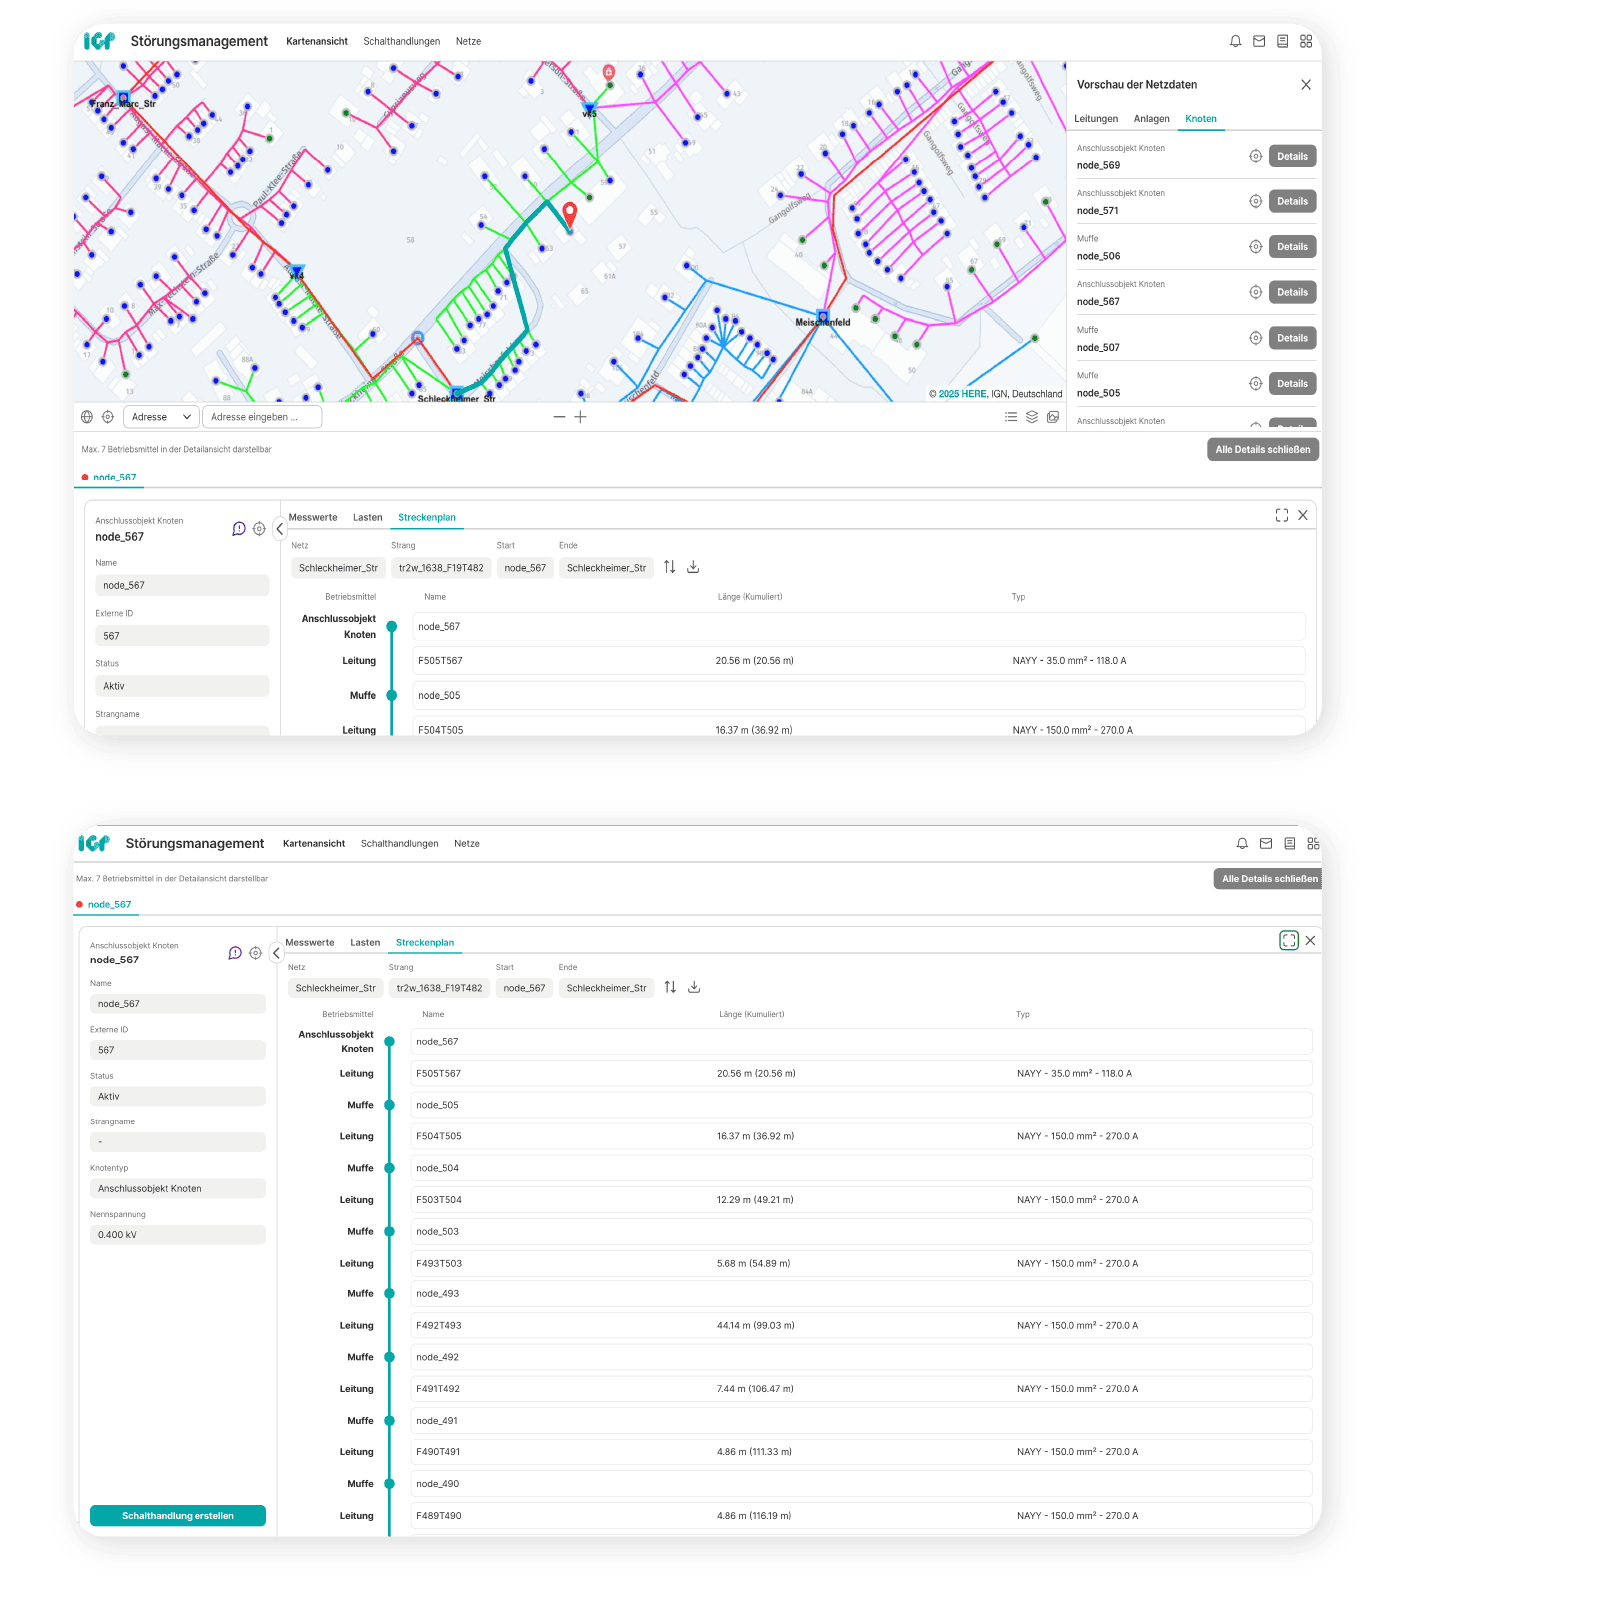
Task: Collapse the side card with chevron in top window
Action: click(280, 529)
